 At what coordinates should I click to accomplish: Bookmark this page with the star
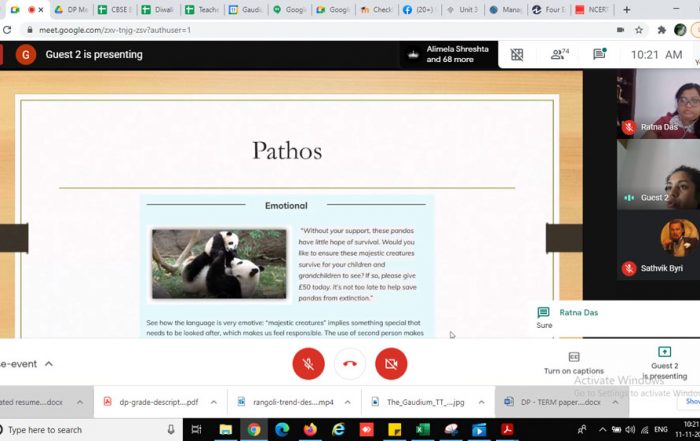(x=639, y=30)
